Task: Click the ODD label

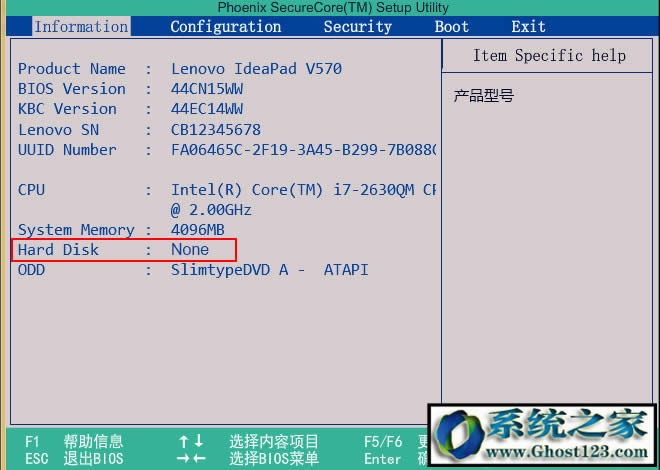Action: tap(31, 270)
